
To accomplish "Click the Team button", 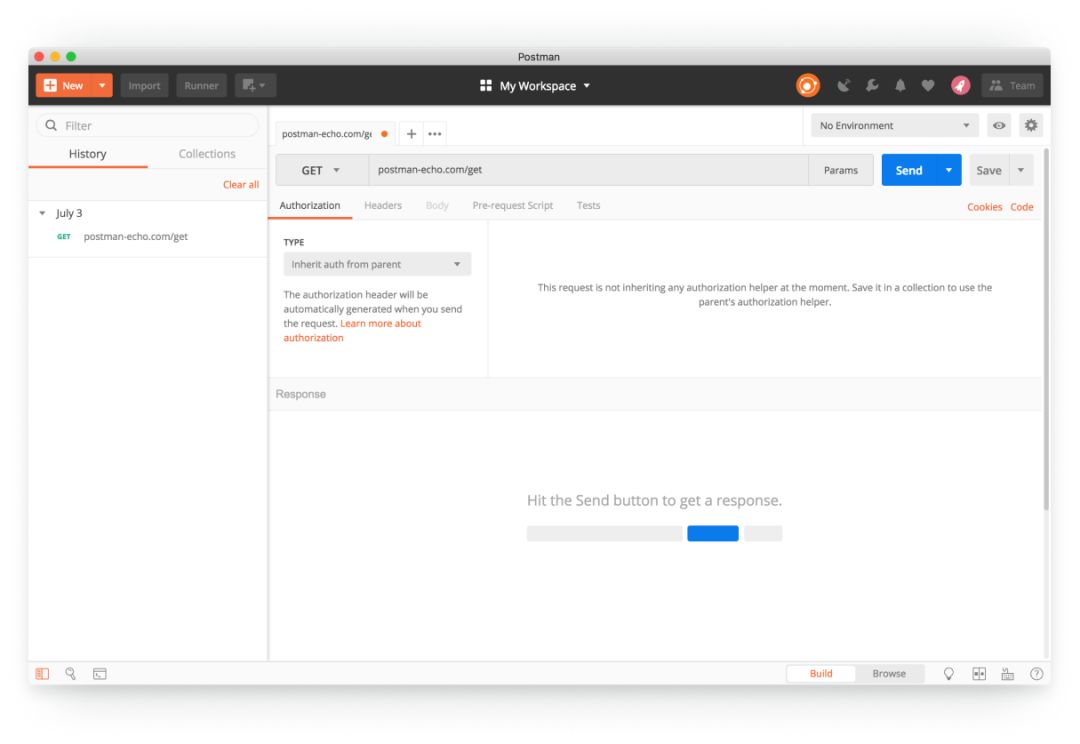I will [x=1012, y=85].
